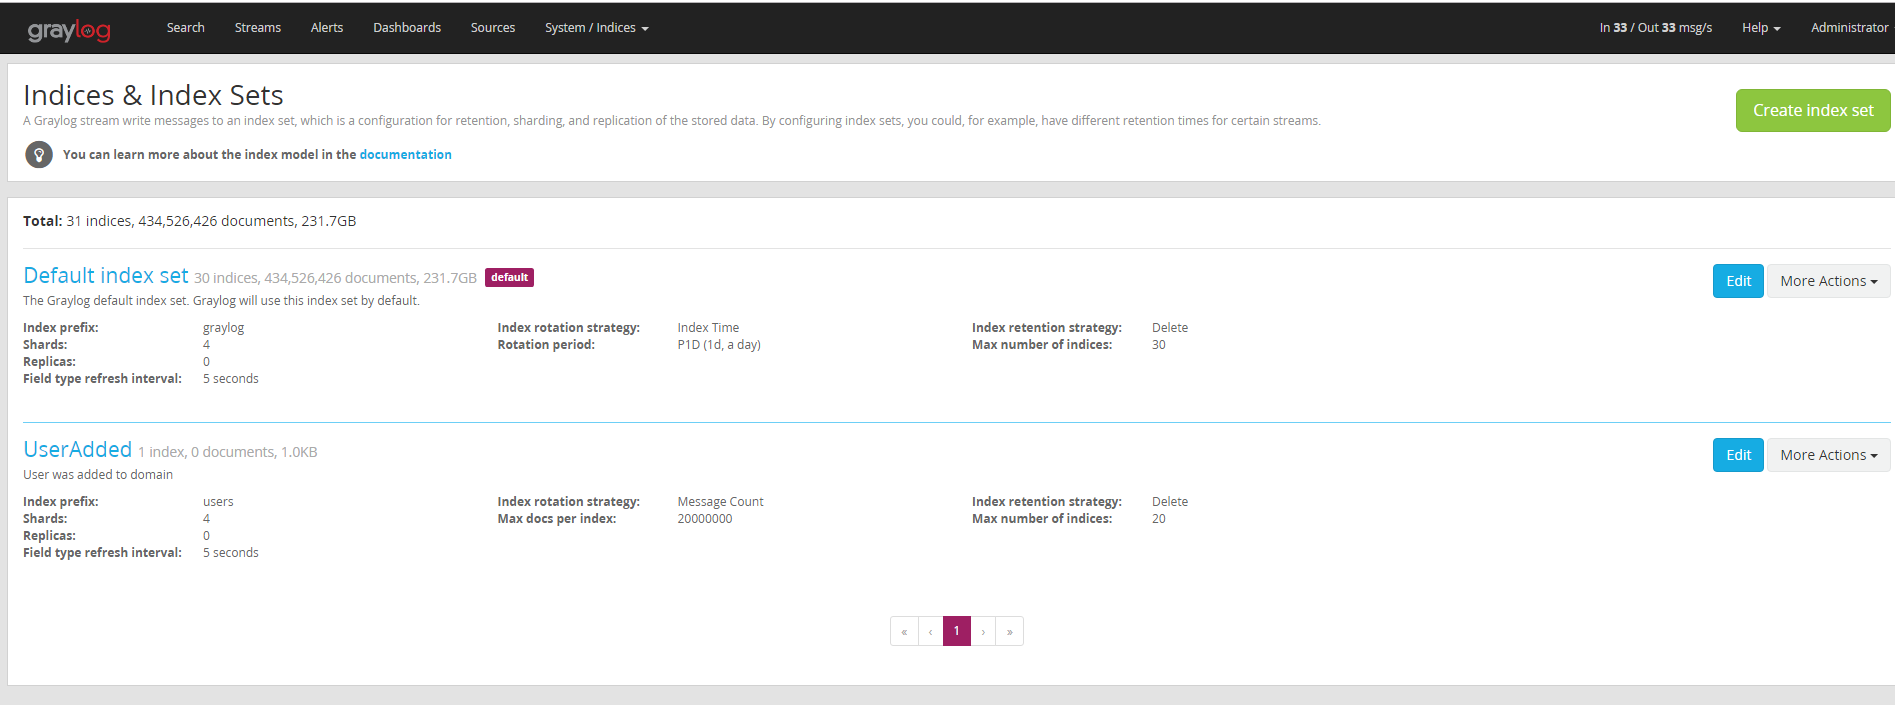Go to last page of pagination

click(1010, 631)
